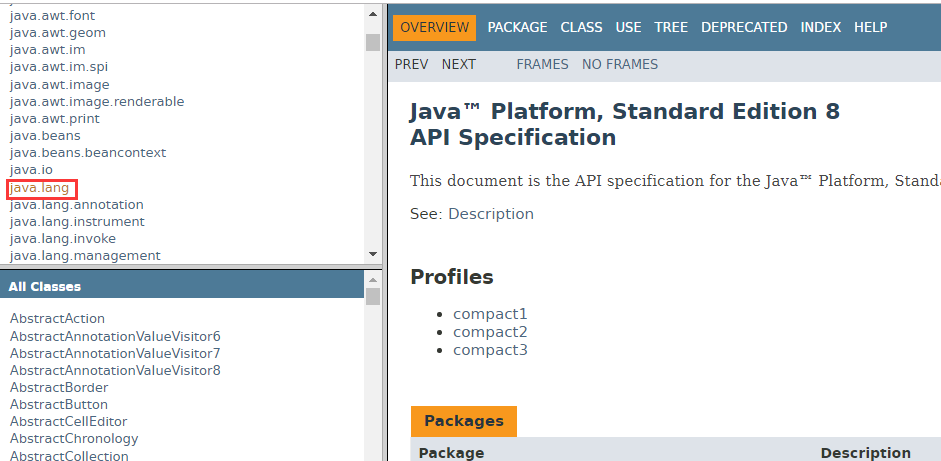Open the AbstractAction class

point(57,319)
